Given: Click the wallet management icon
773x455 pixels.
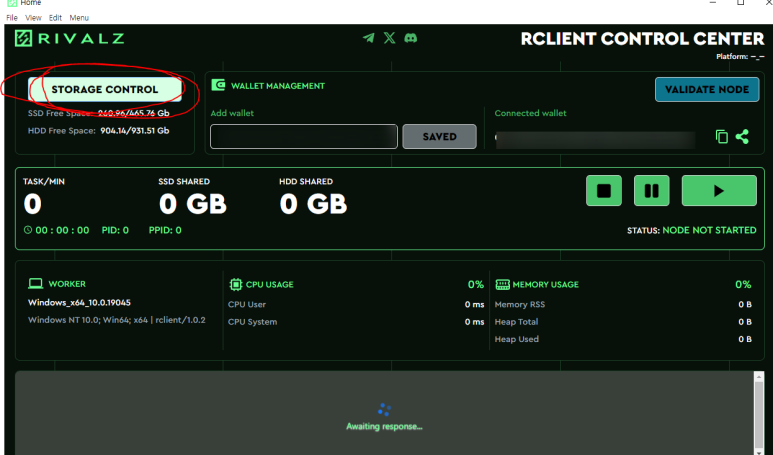Looking at the screenshot, I should coord(218,85).
